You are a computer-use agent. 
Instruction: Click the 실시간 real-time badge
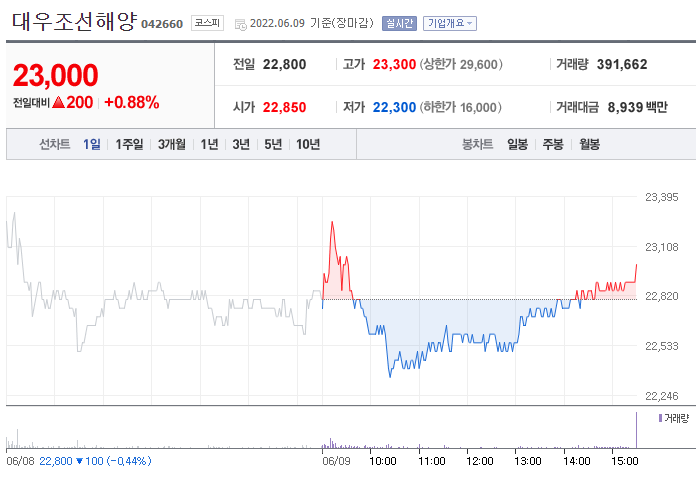click(399, 24)
